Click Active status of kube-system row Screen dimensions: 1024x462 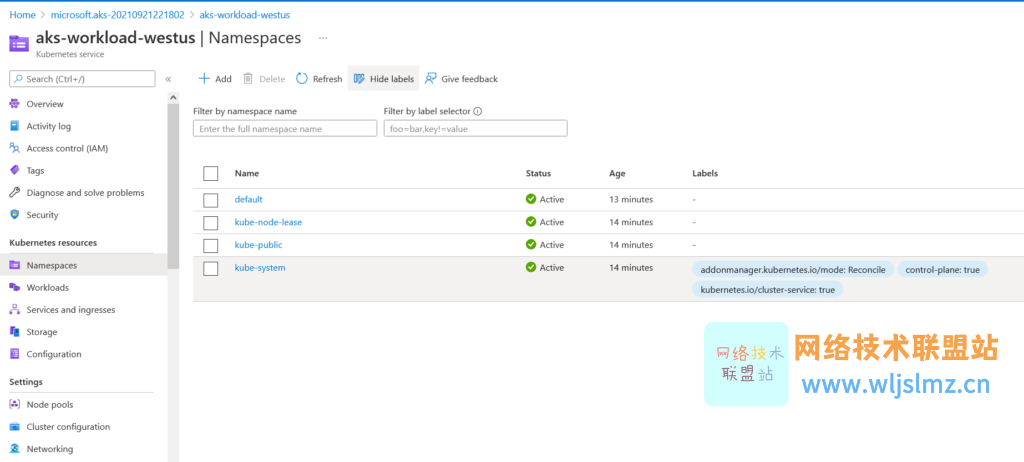coord(545,267)
